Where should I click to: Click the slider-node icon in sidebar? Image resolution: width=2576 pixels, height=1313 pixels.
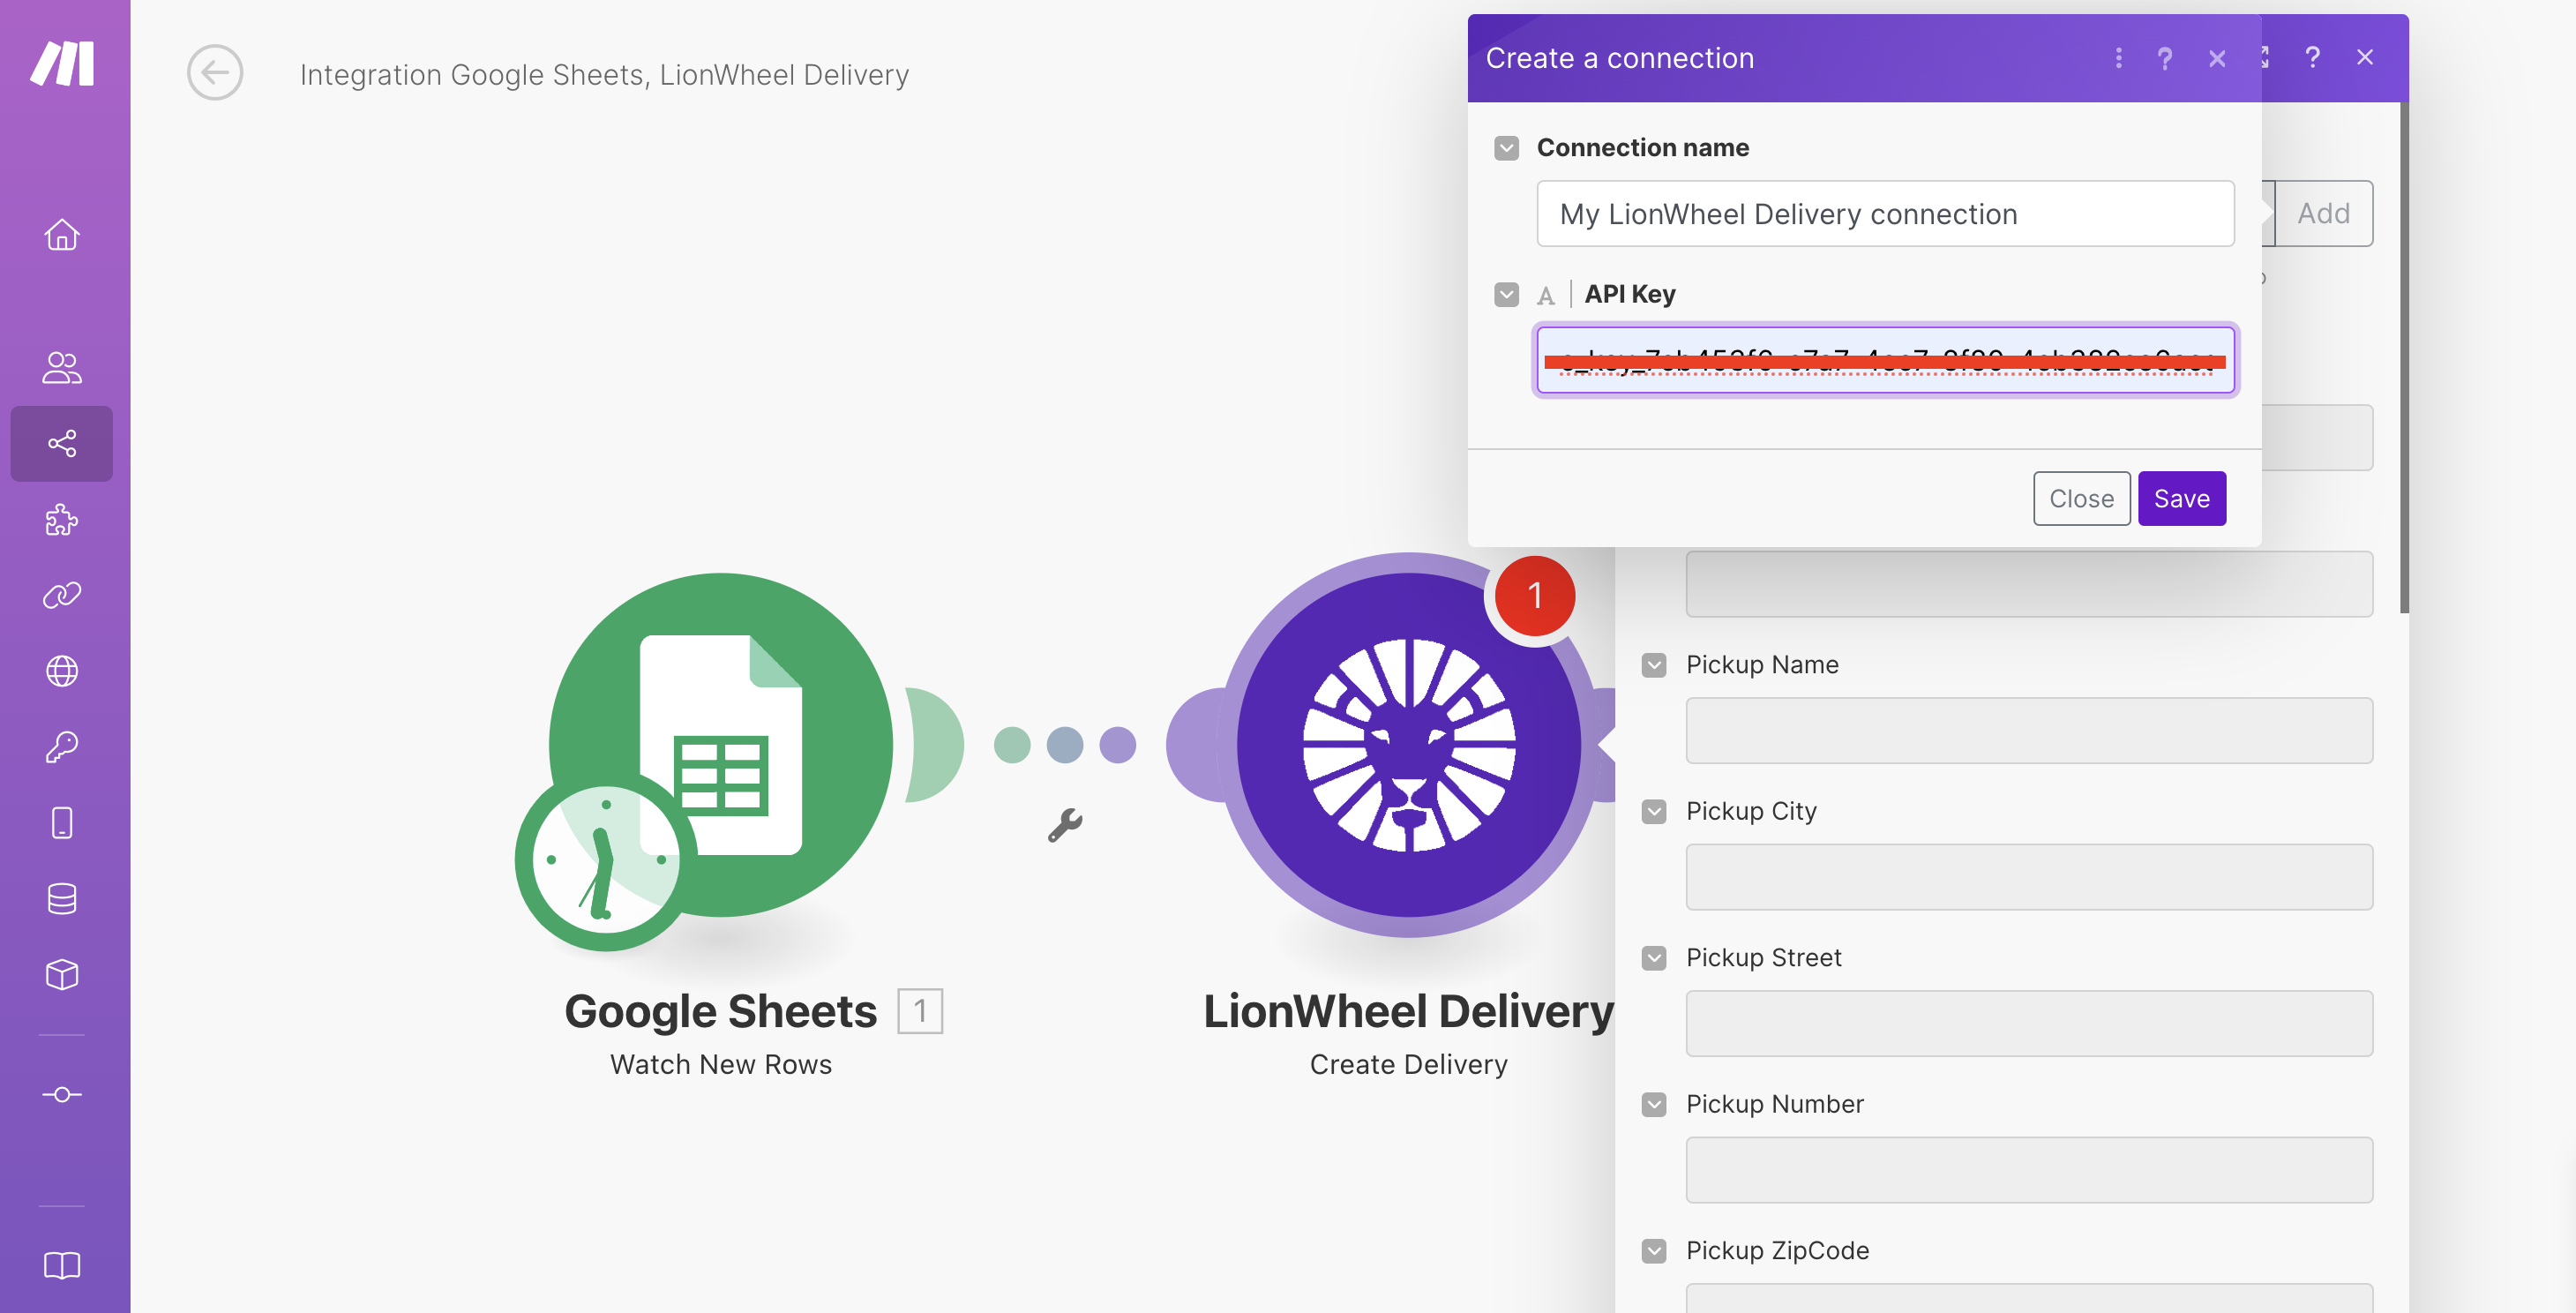62,1094
